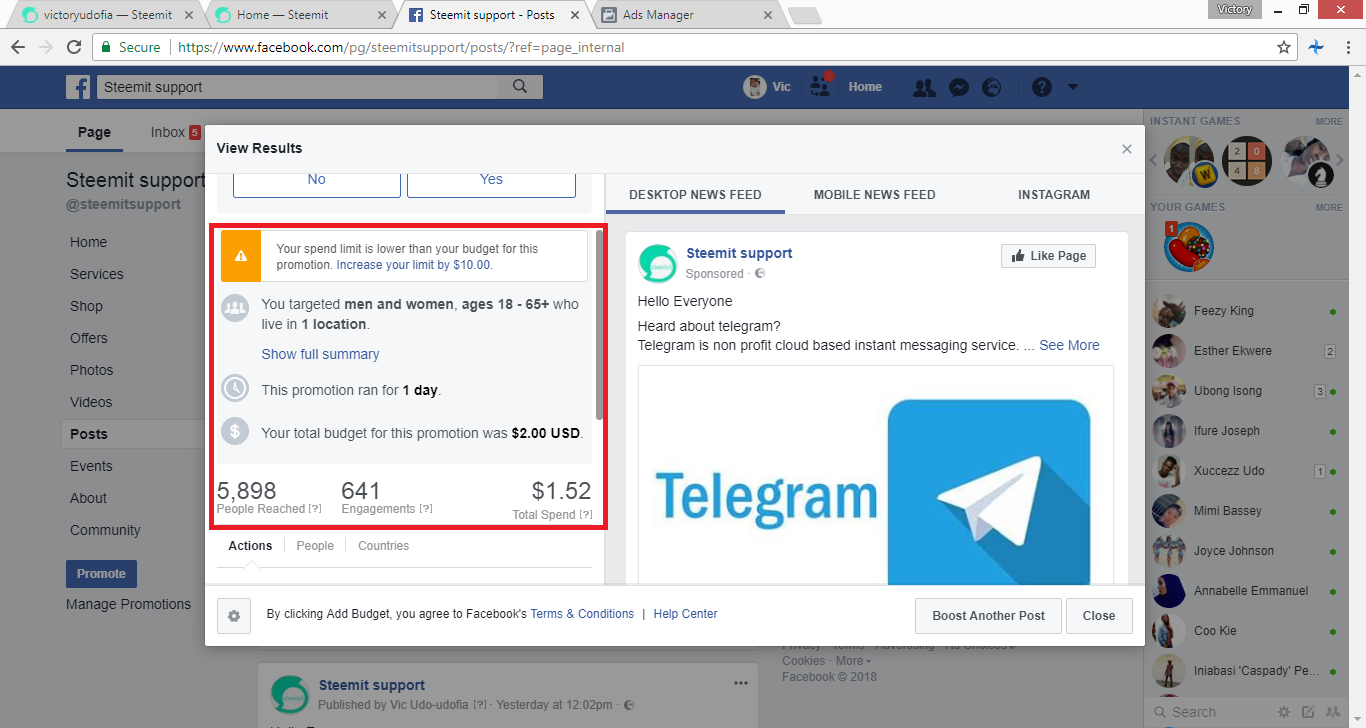Open the Countries tab

point(383,546)
